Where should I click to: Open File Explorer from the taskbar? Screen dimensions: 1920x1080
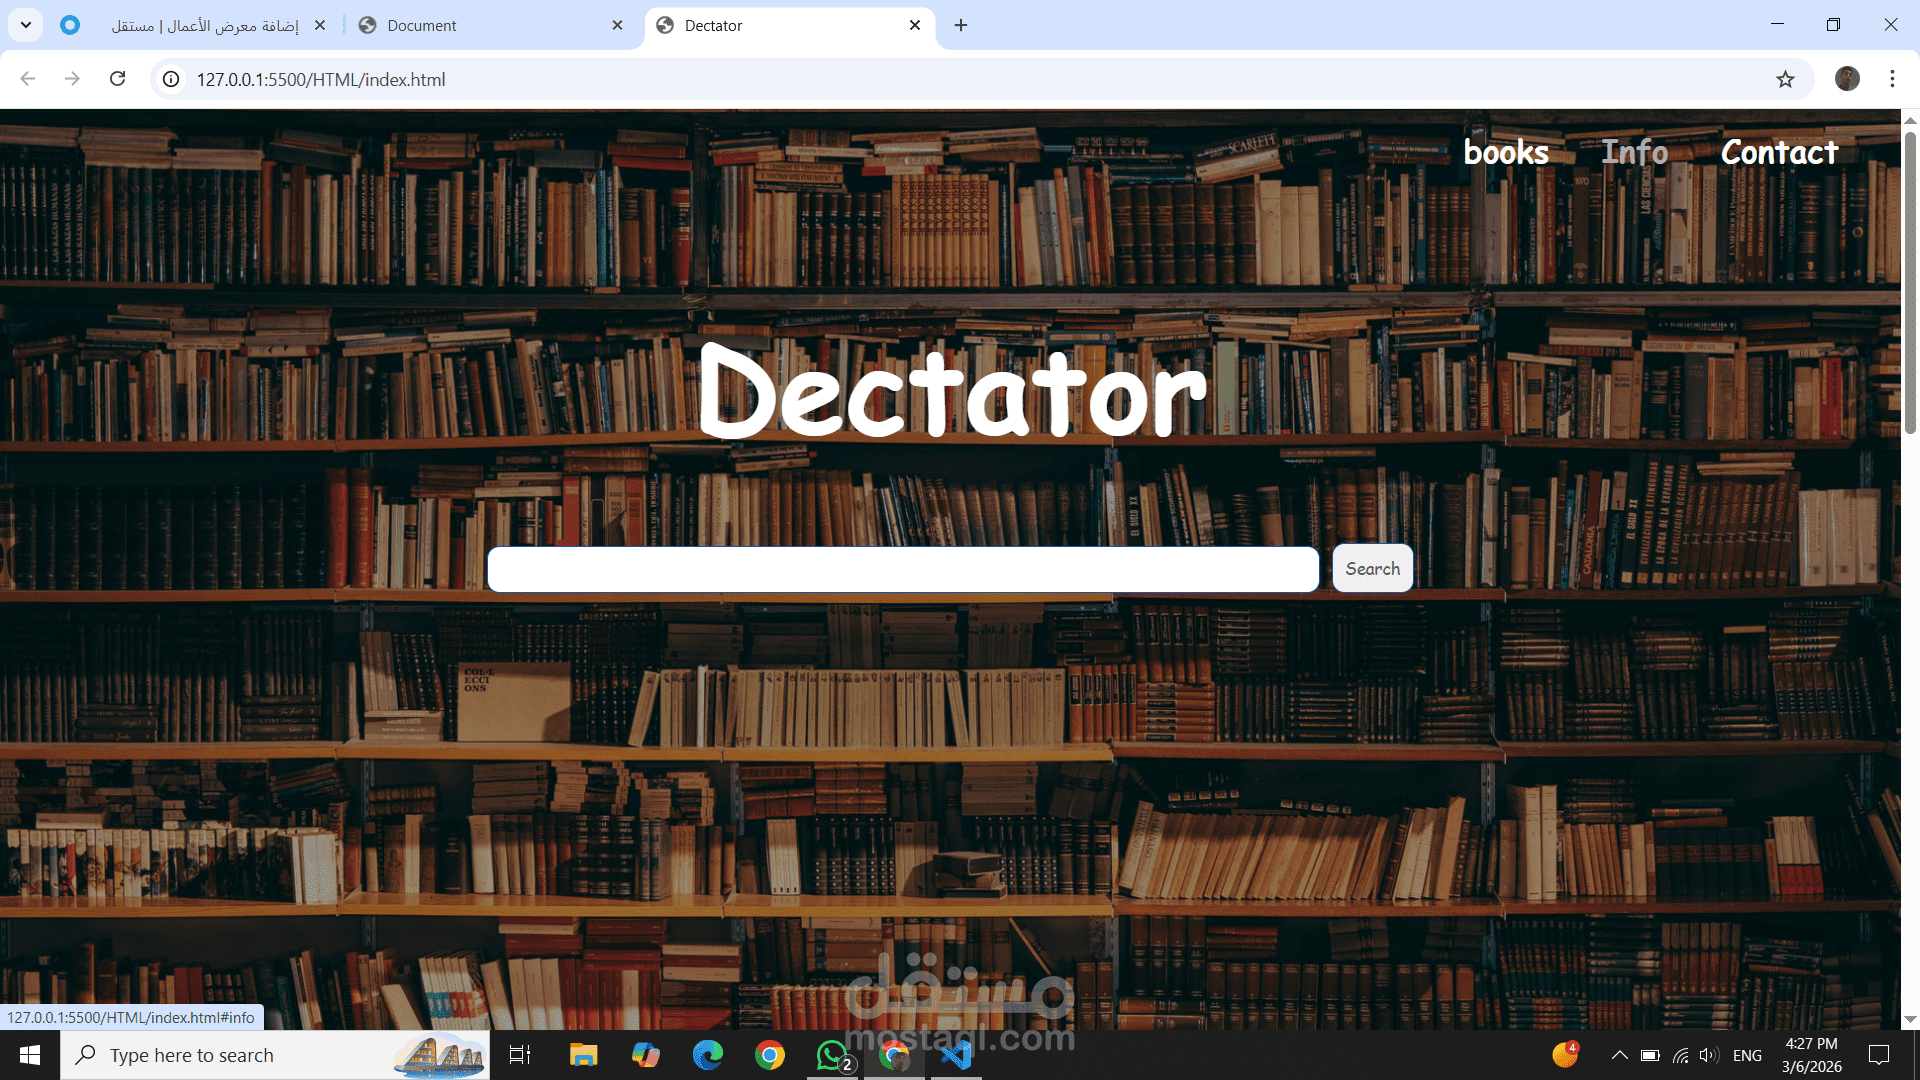click(583, 1054)
